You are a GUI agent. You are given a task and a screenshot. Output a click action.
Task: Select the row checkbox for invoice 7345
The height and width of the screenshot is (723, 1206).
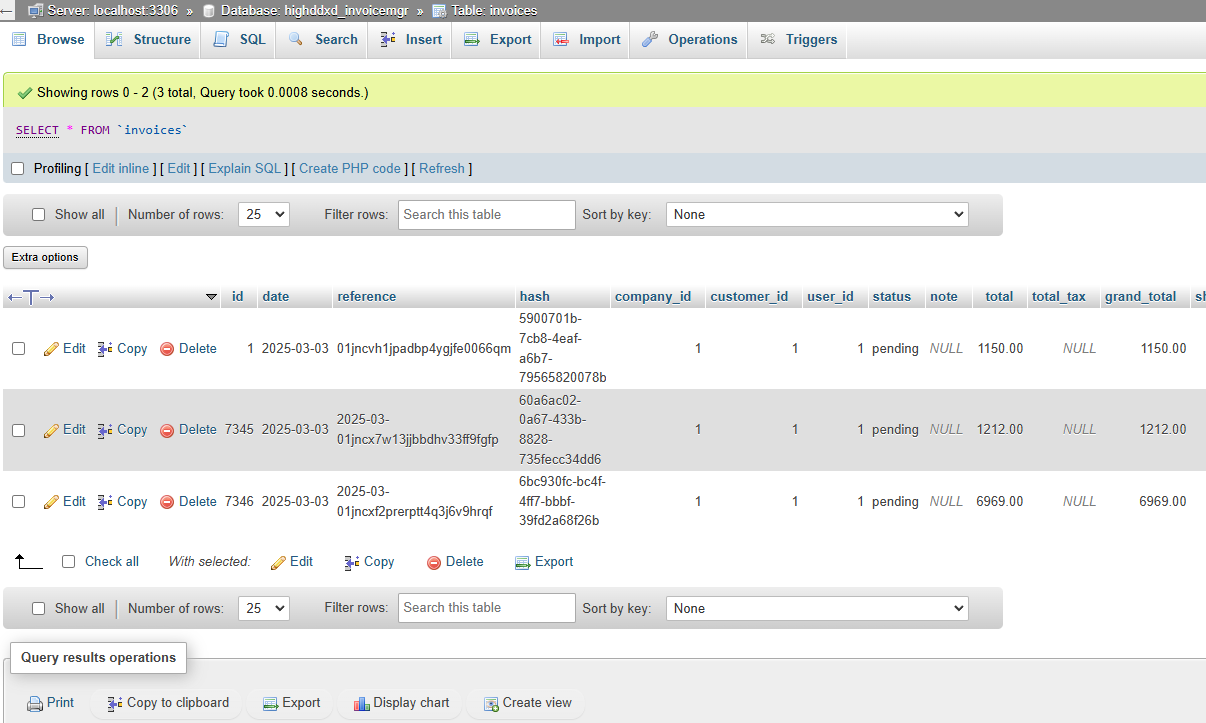pos(18,430)
